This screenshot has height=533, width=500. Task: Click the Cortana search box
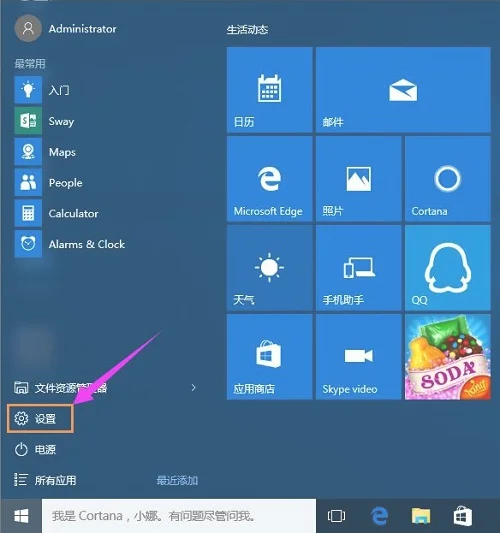(x=179, y=516)
